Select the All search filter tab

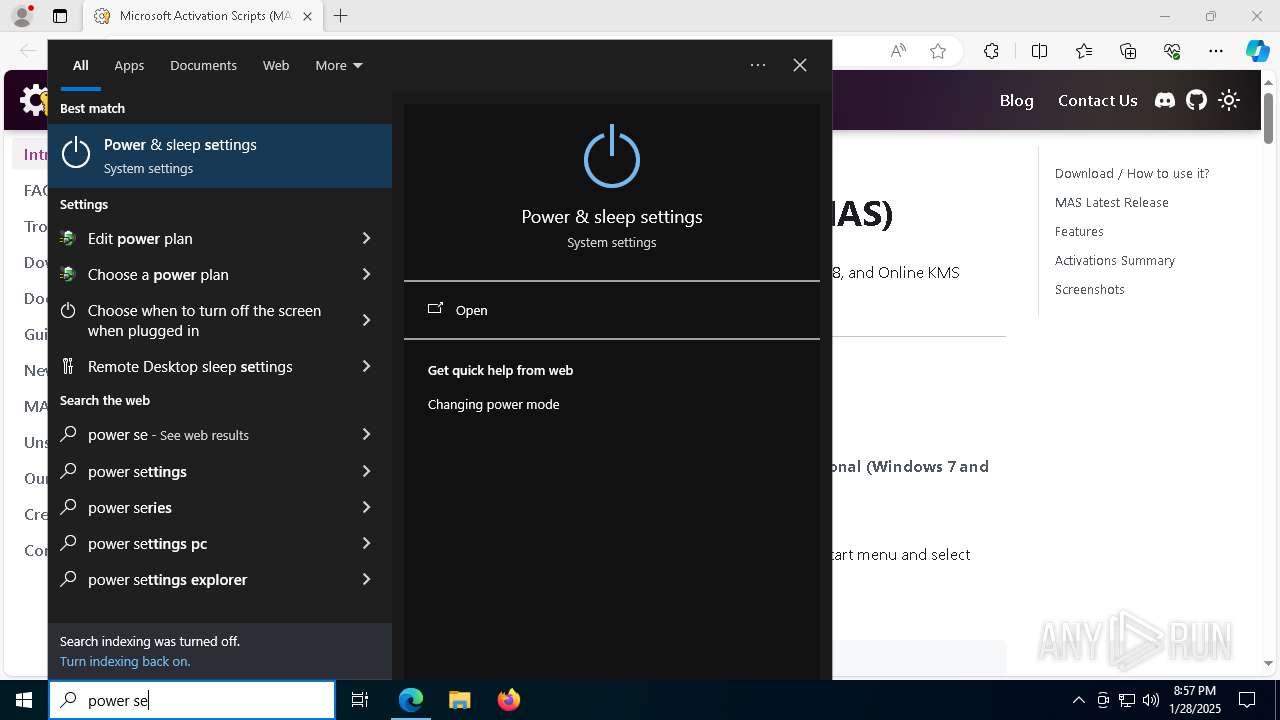80,65
